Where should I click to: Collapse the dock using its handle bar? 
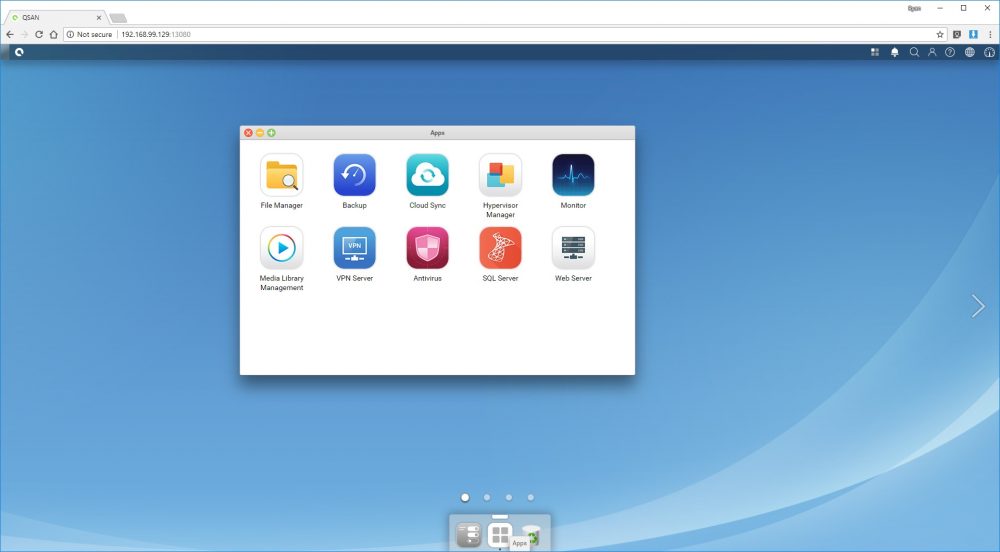pos(500,516)
